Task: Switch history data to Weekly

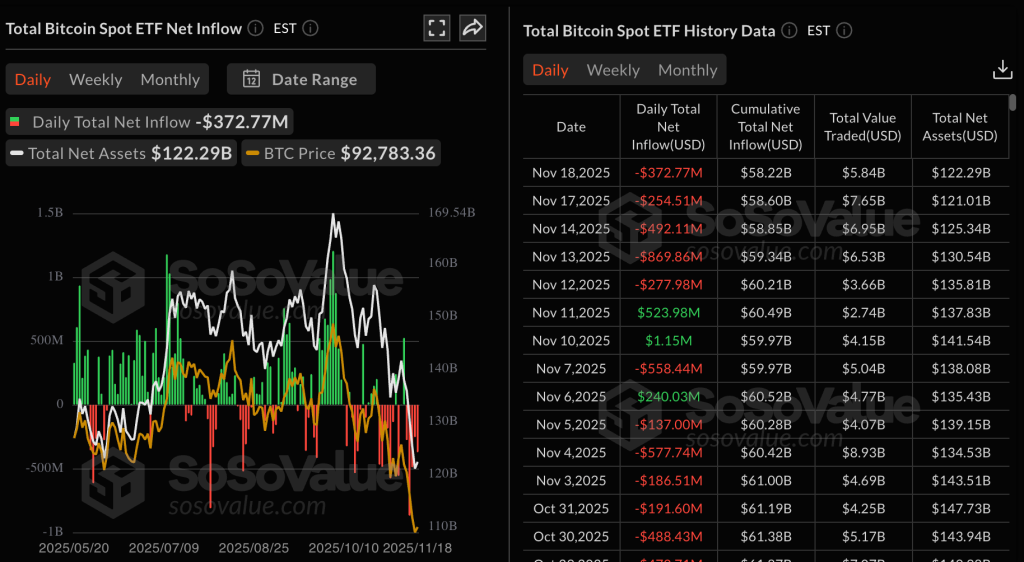Action: [613, 70]
